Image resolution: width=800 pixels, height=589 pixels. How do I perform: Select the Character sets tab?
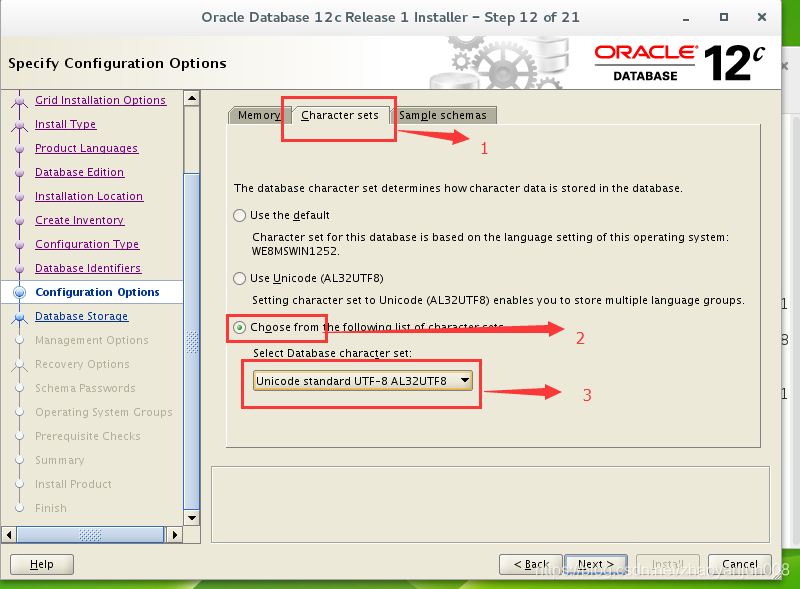(340, 115)
